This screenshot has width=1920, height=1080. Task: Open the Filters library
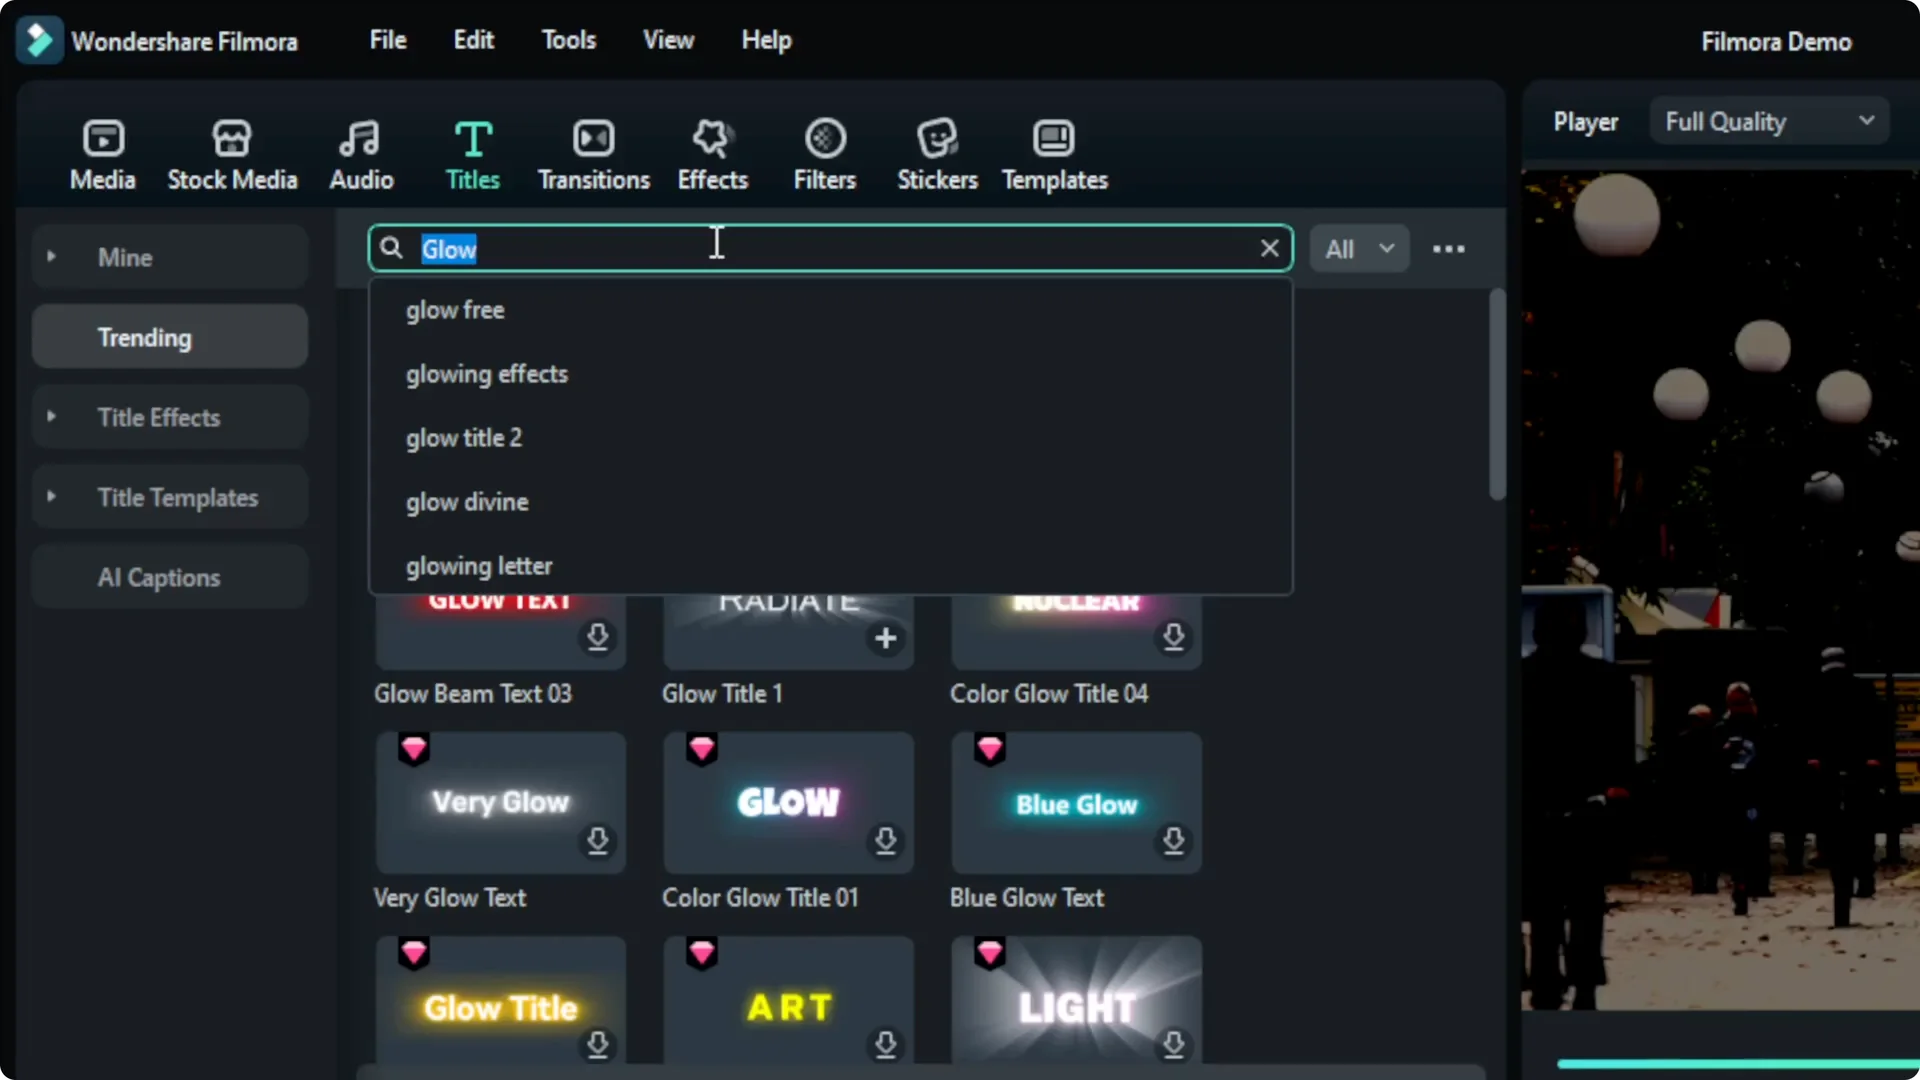pos(825,152)
